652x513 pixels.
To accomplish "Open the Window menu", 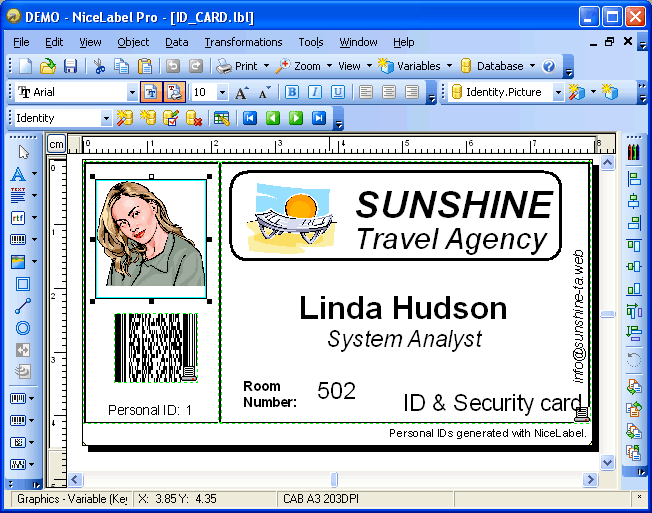I will (x=358, y=42).
